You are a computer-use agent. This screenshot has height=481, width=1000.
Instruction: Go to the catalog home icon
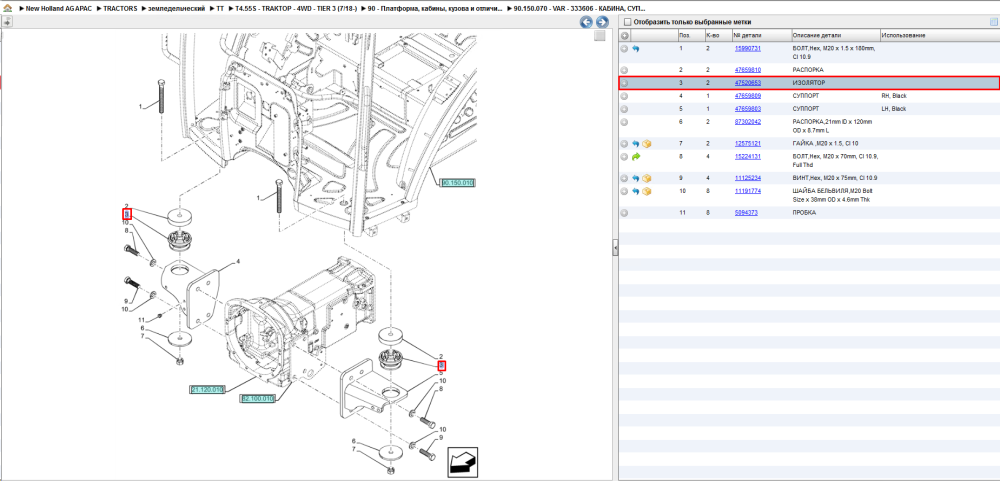(8, 9)
